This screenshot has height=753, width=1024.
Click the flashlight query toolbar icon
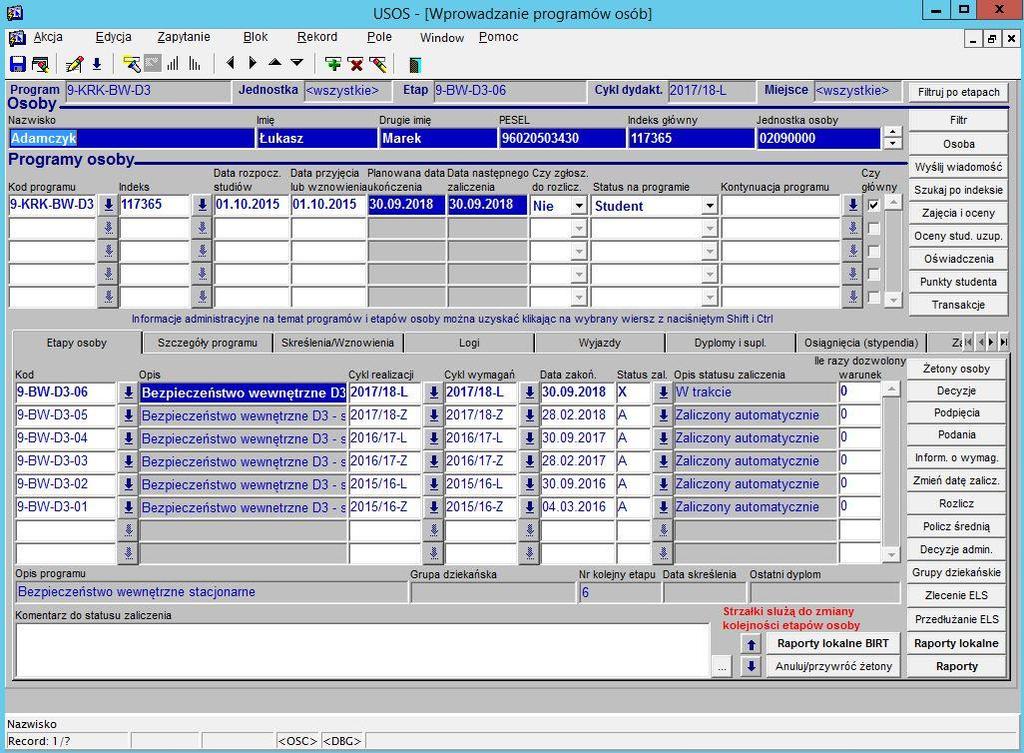131,64
